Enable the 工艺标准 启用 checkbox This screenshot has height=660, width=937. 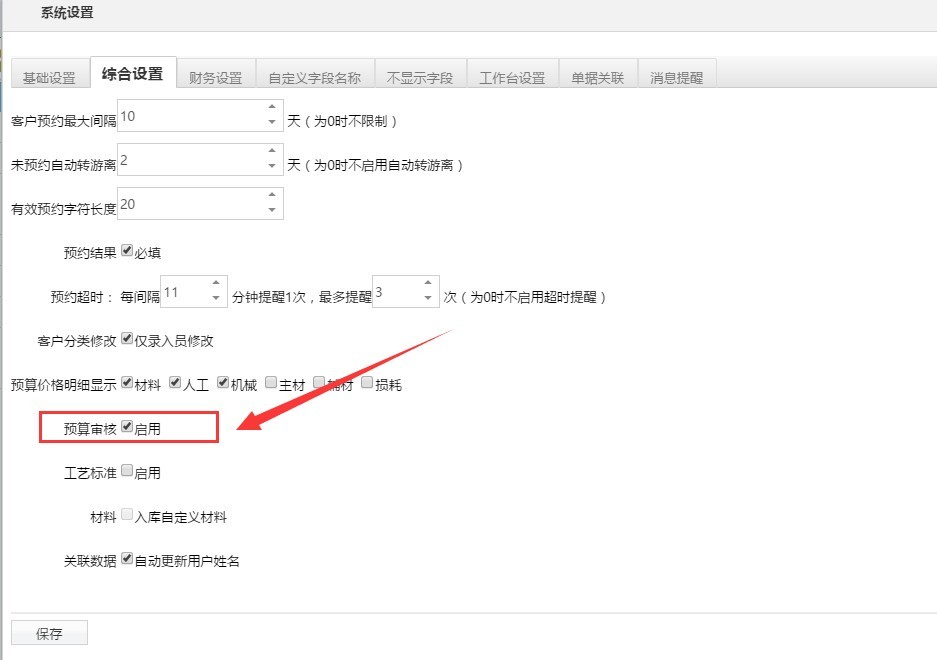click(128, 471)
